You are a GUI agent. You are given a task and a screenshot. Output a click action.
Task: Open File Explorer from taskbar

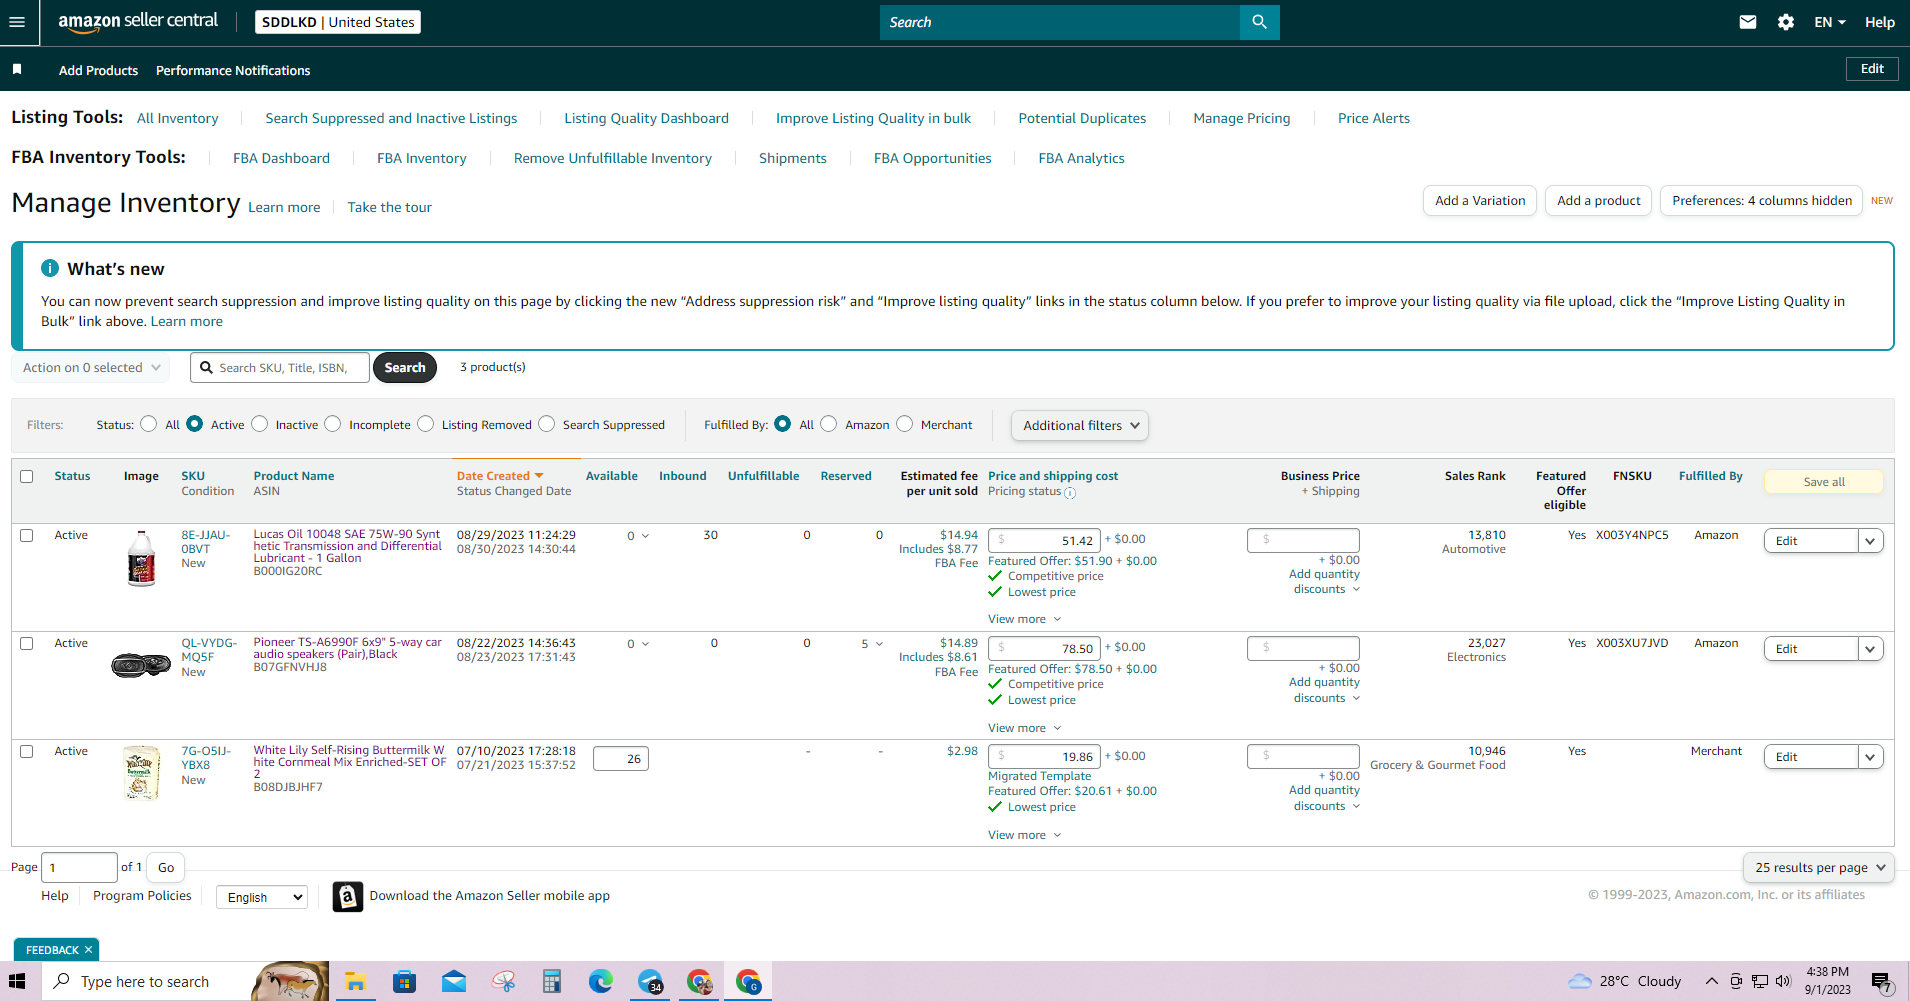coord(355,982)
